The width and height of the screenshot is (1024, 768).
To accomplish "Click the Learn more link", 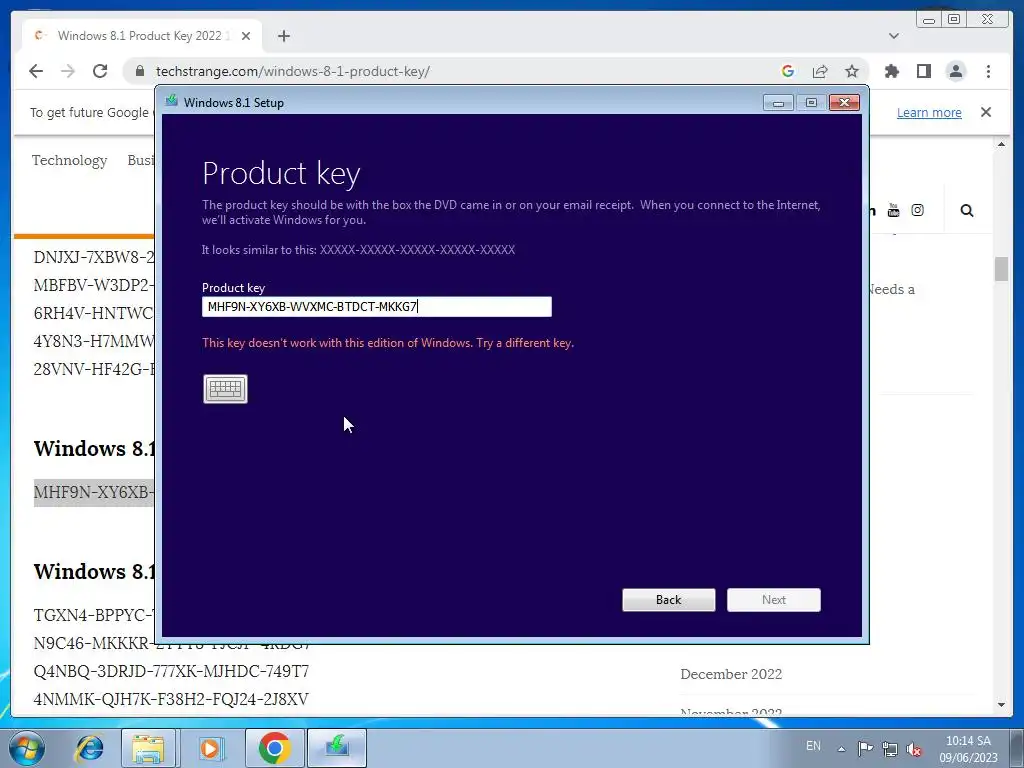I will pos(929,112).
